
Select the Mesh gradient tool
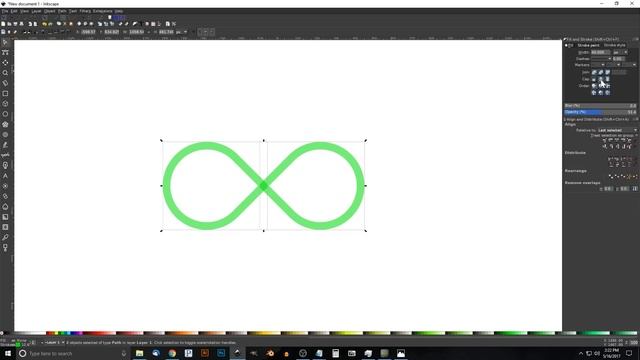pyautogui.click(x=5, y=227)
